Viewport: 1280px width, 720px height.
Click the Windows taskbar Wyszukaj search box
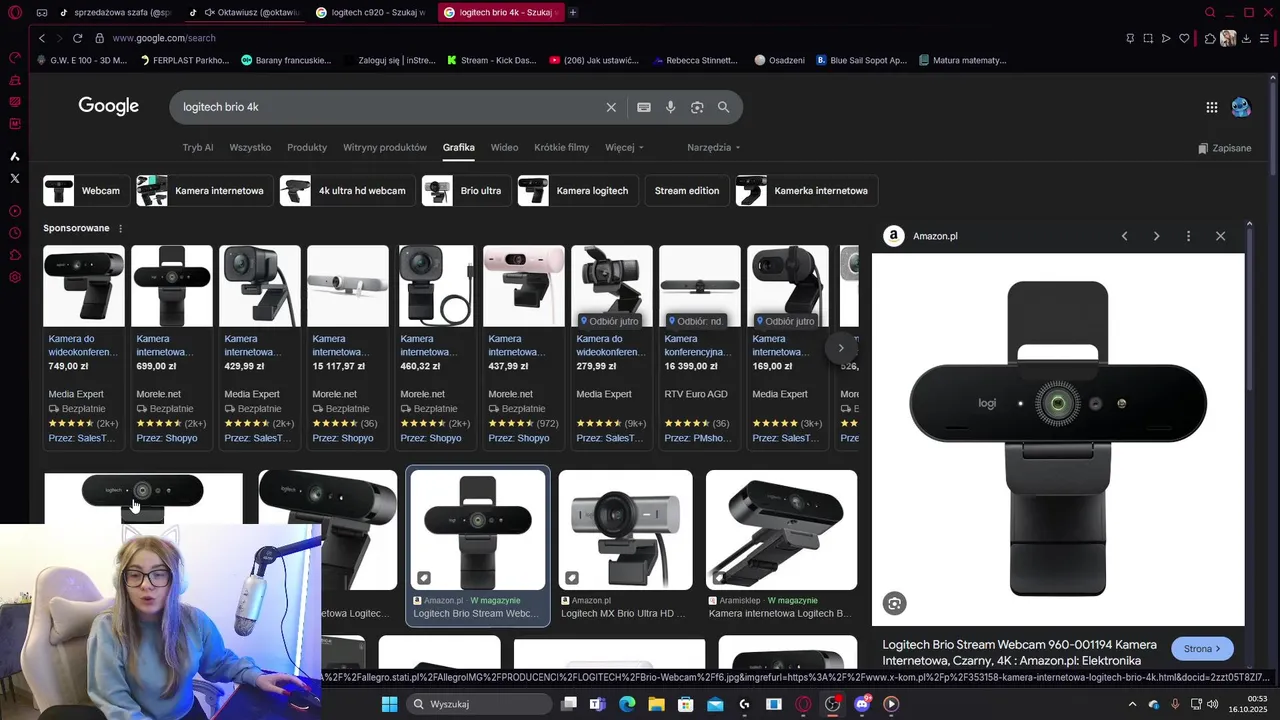(480, 704)
